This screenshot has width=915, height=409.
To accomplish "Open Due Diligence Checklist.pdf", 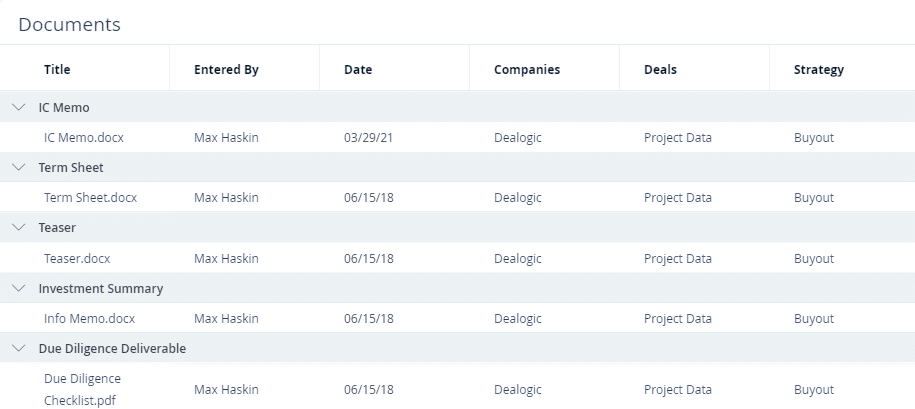I will pos(82,390).
